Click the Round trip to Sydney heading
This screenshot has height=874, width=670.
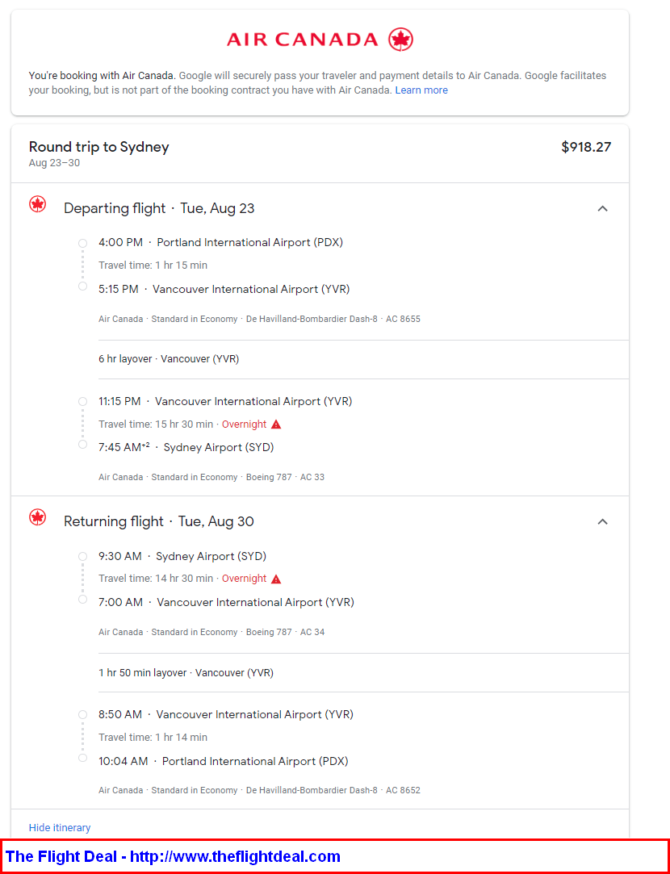pos(99,147)
